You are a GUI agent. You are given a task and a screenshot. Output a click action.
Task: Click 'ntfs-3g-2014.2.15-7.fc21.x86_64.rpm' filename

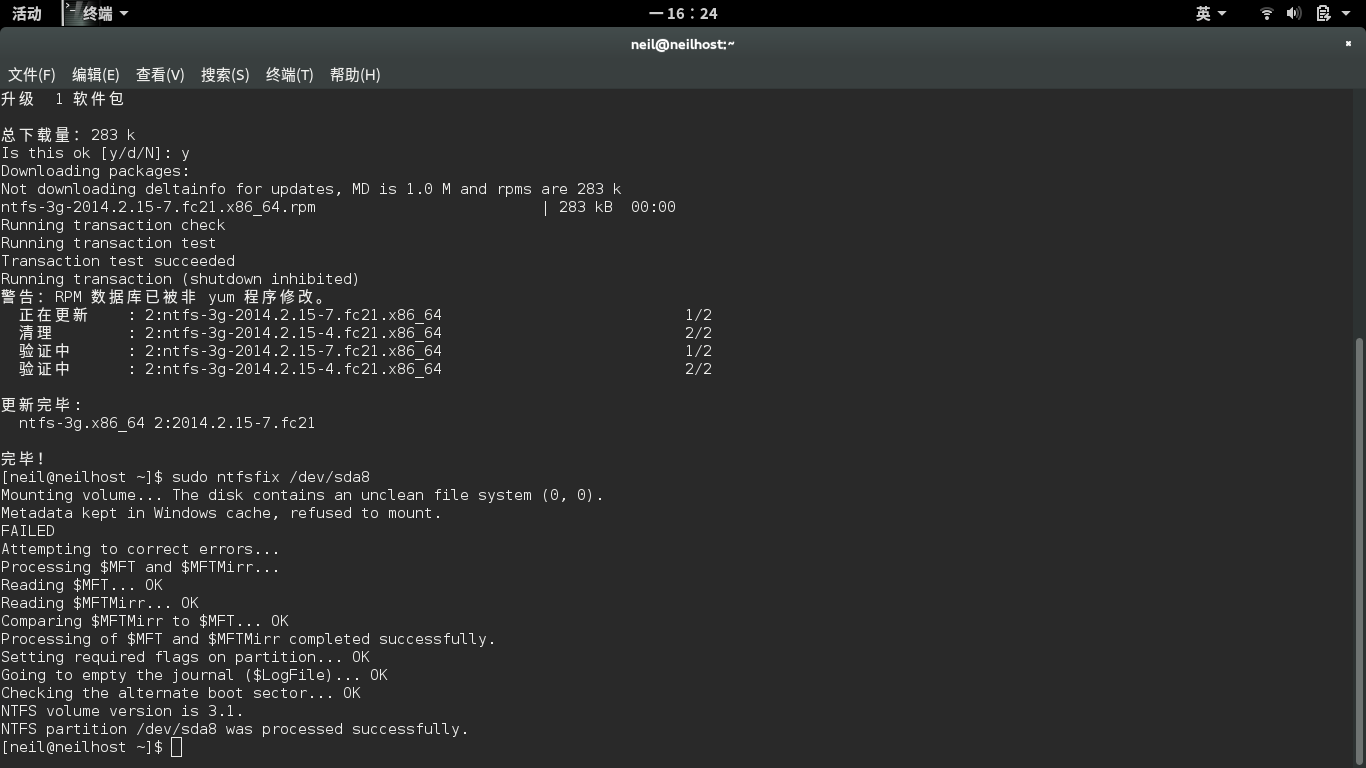[158, 207]
